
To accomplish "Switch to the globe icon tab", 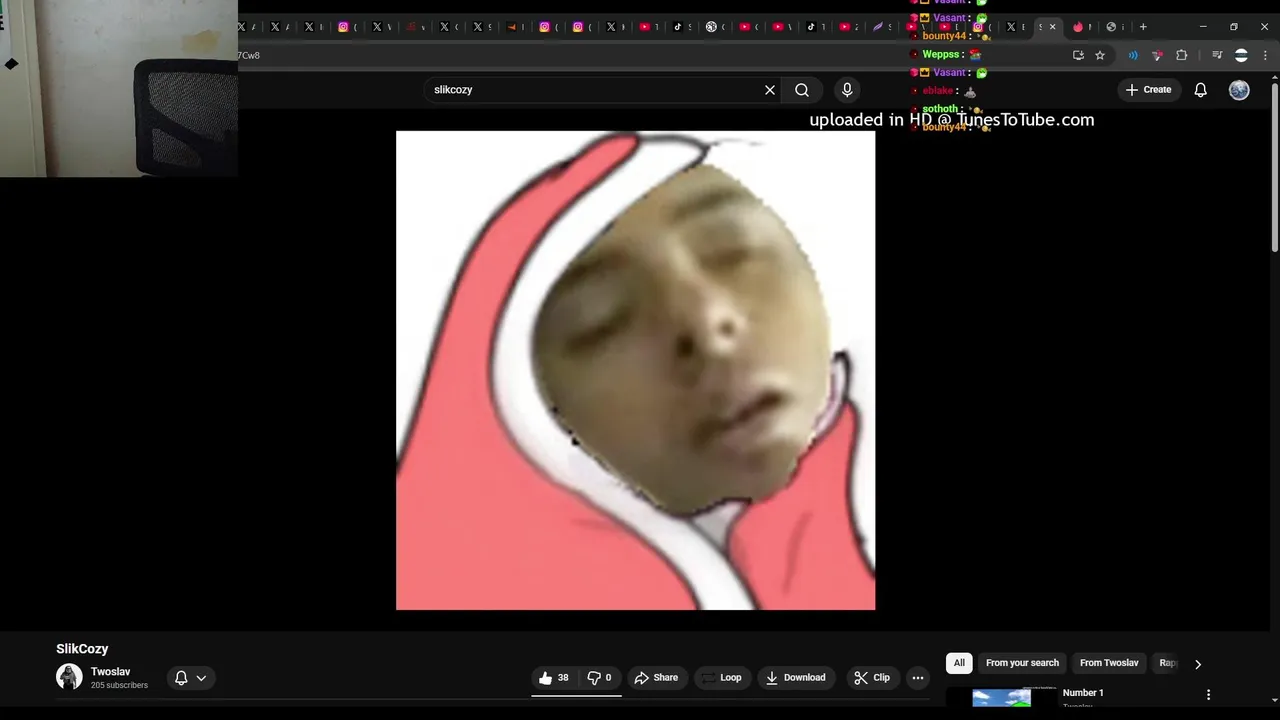I will coord(1111,27).
